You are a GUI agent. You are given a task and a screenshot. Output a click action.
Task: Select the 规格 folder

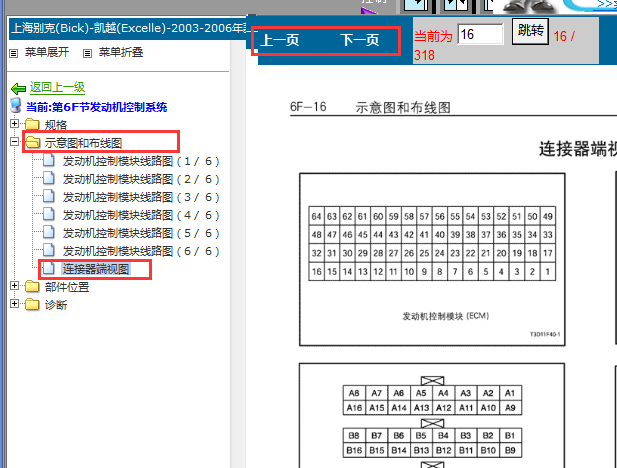(56, 125)
